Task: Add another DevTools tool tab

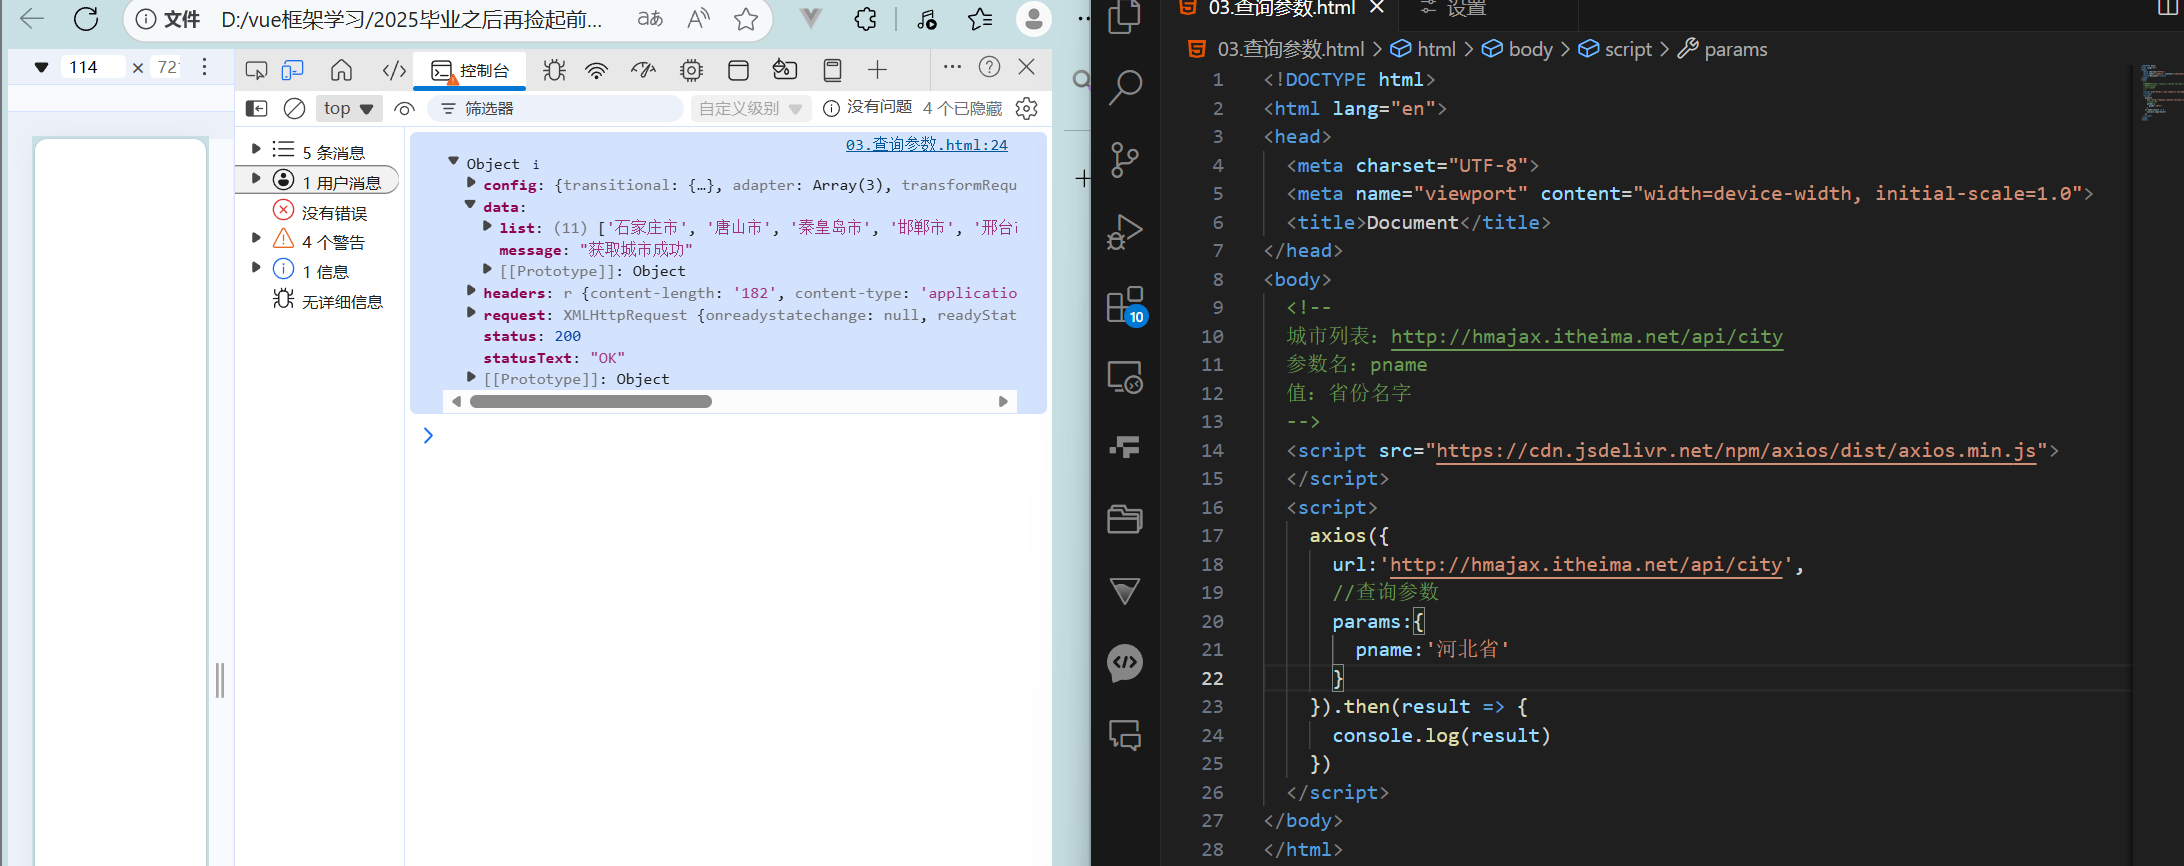Action: click(877, 70)
